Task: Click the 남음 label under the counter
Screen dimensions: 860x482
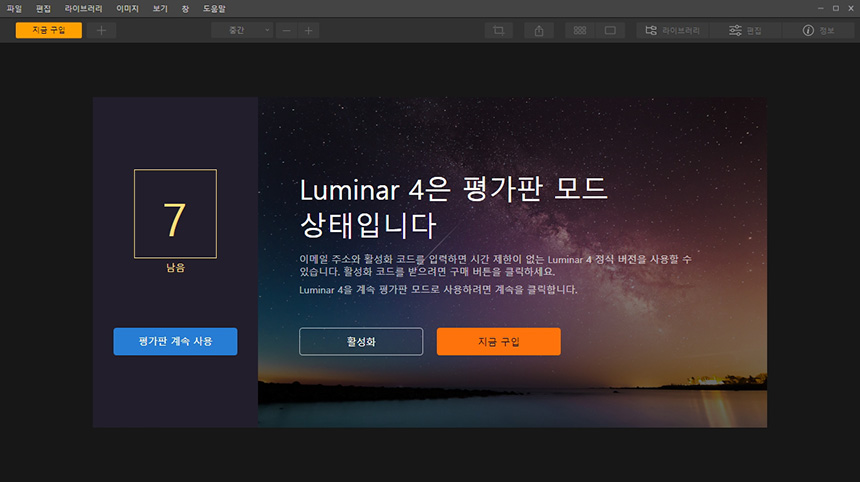Action: [x=176, y=268]
